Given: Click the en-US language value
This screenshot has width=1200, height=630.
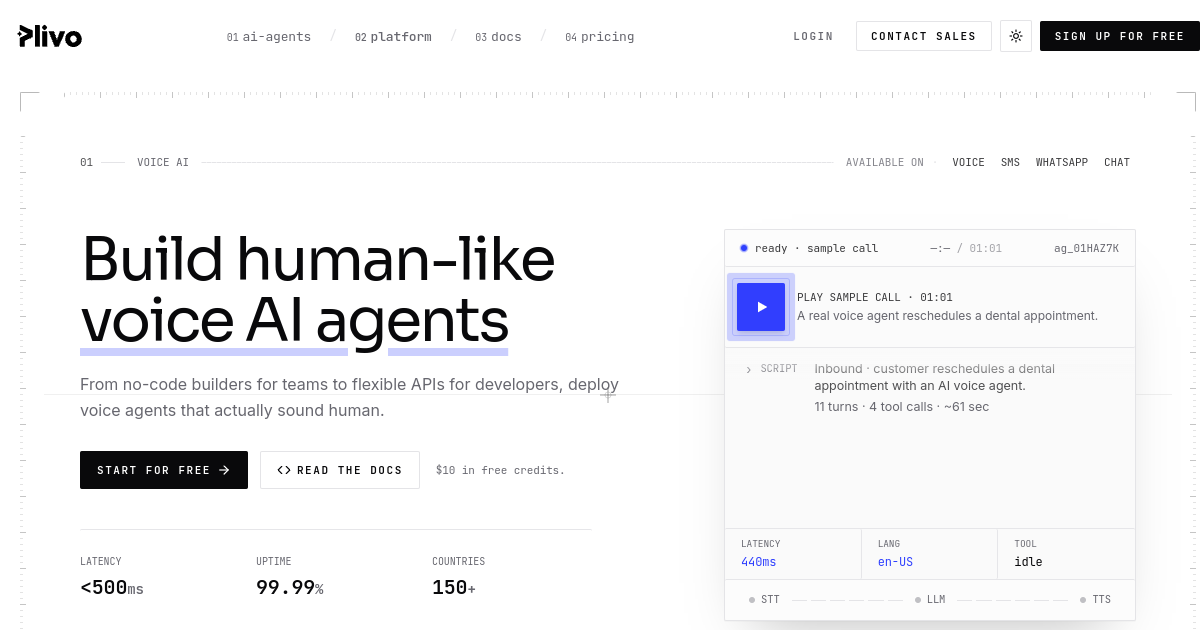Looking at the screenshot, I should point(895,562).
